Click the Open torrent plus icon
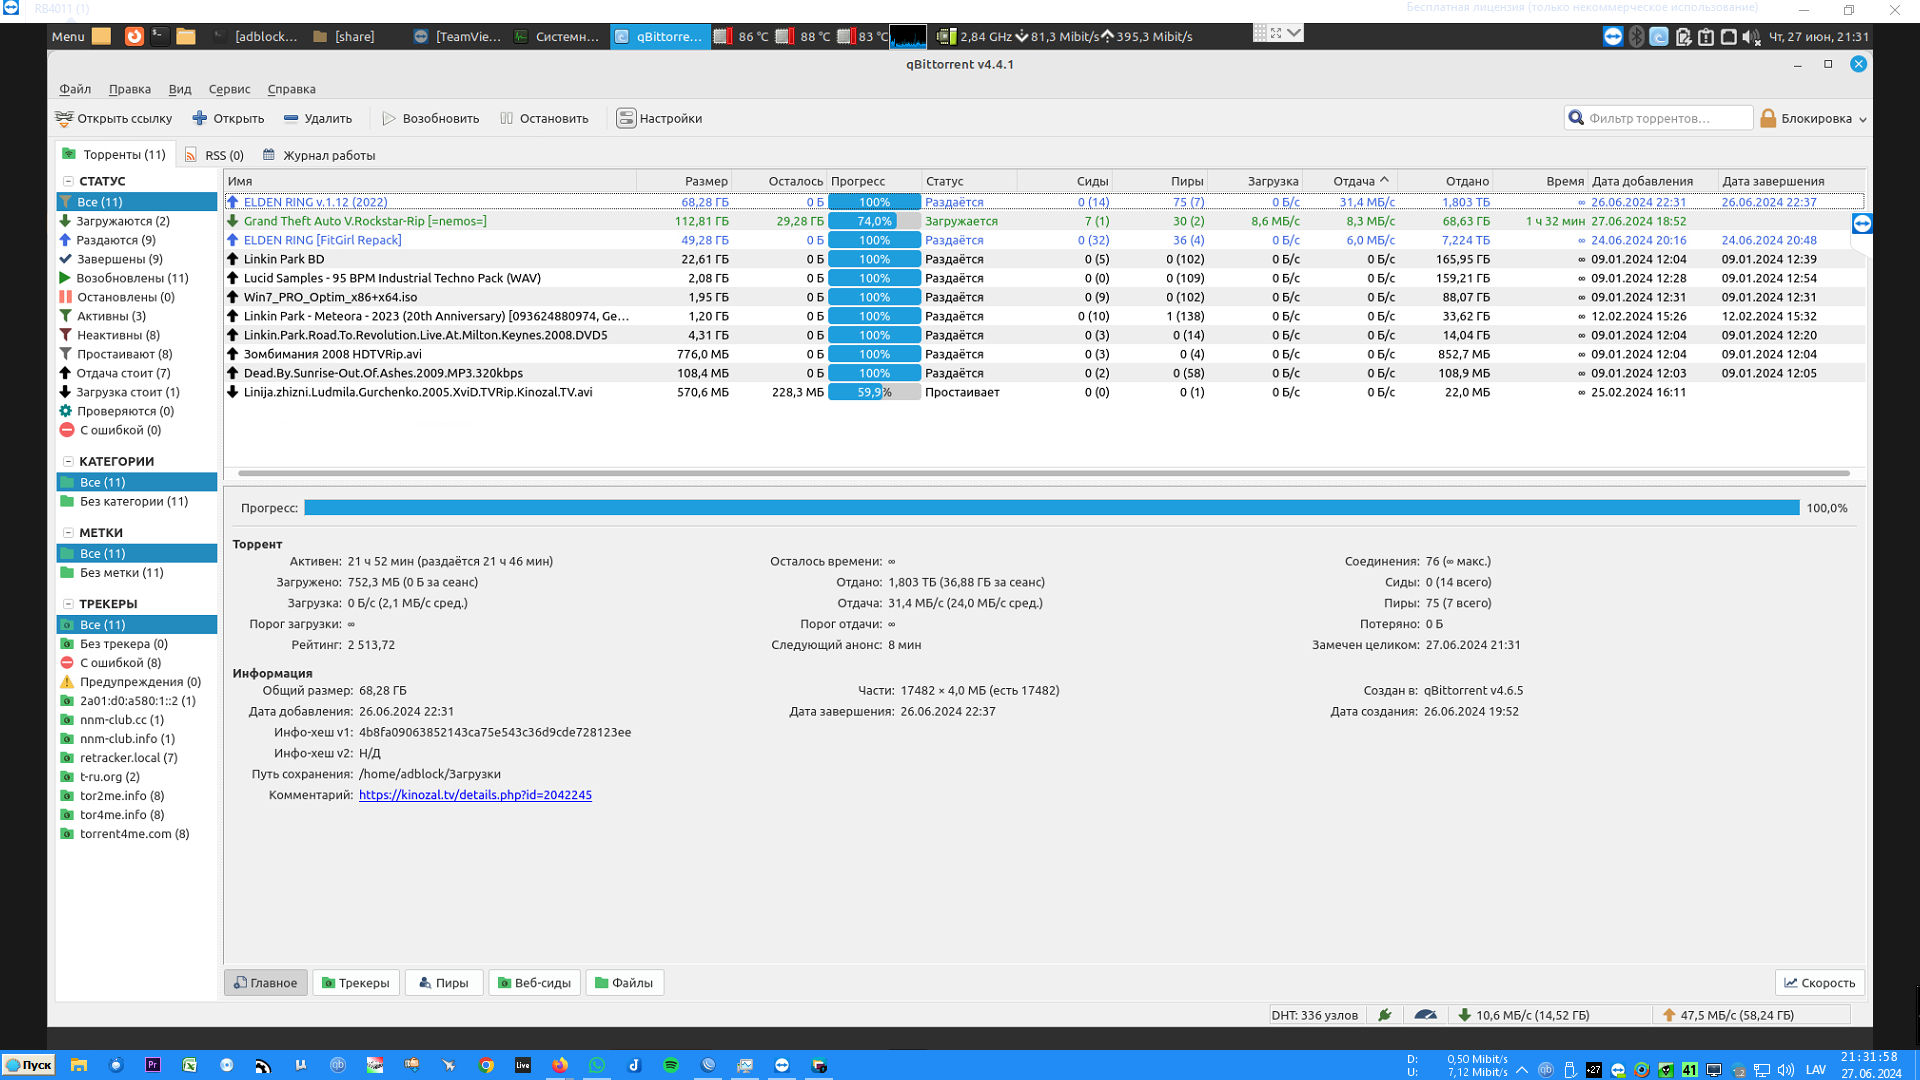 coord(200,118)
